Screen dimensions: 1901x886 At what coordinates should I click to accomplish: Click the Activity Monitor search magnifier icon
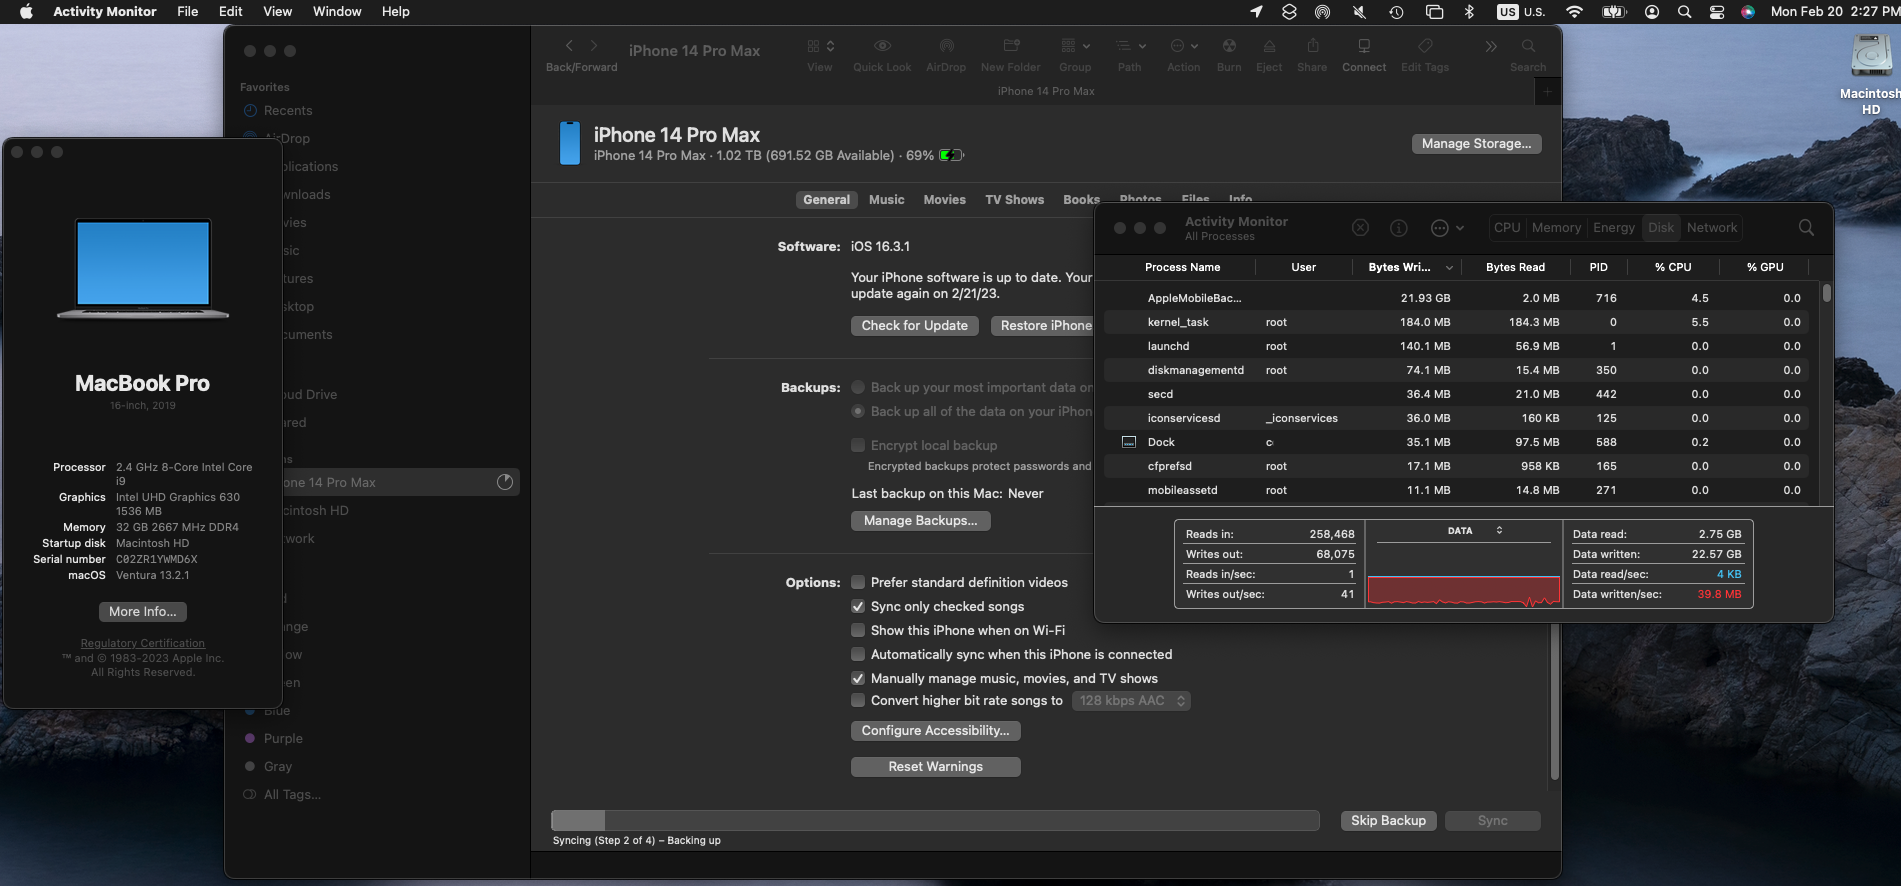pyautogui.click(x=1806, y=228)
